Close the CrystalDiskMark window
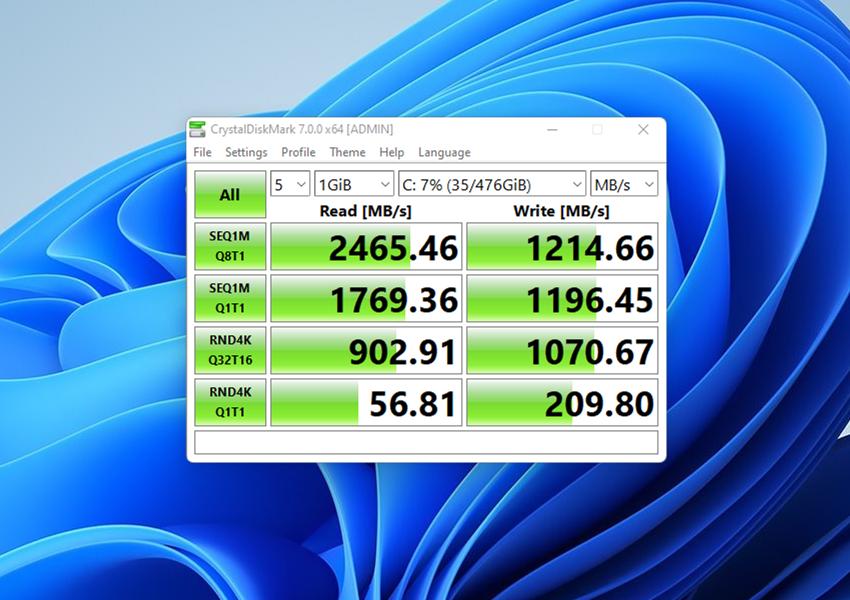The width and height of the screenshot is (850, 600). 643,130
